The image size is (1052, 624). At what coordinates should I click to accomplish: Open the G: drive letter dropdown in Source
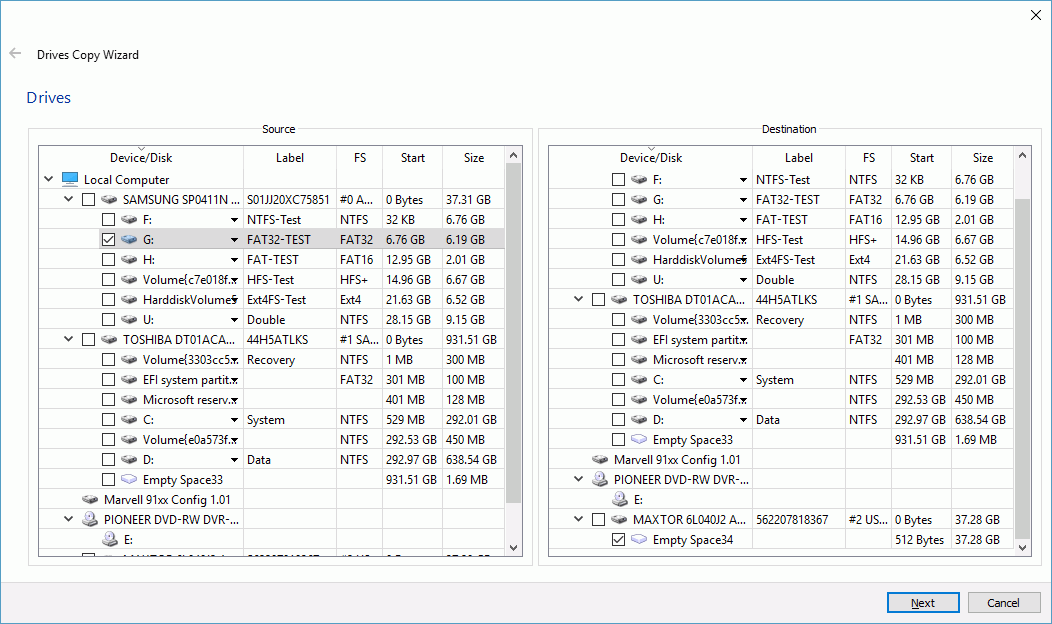point(234,240)
